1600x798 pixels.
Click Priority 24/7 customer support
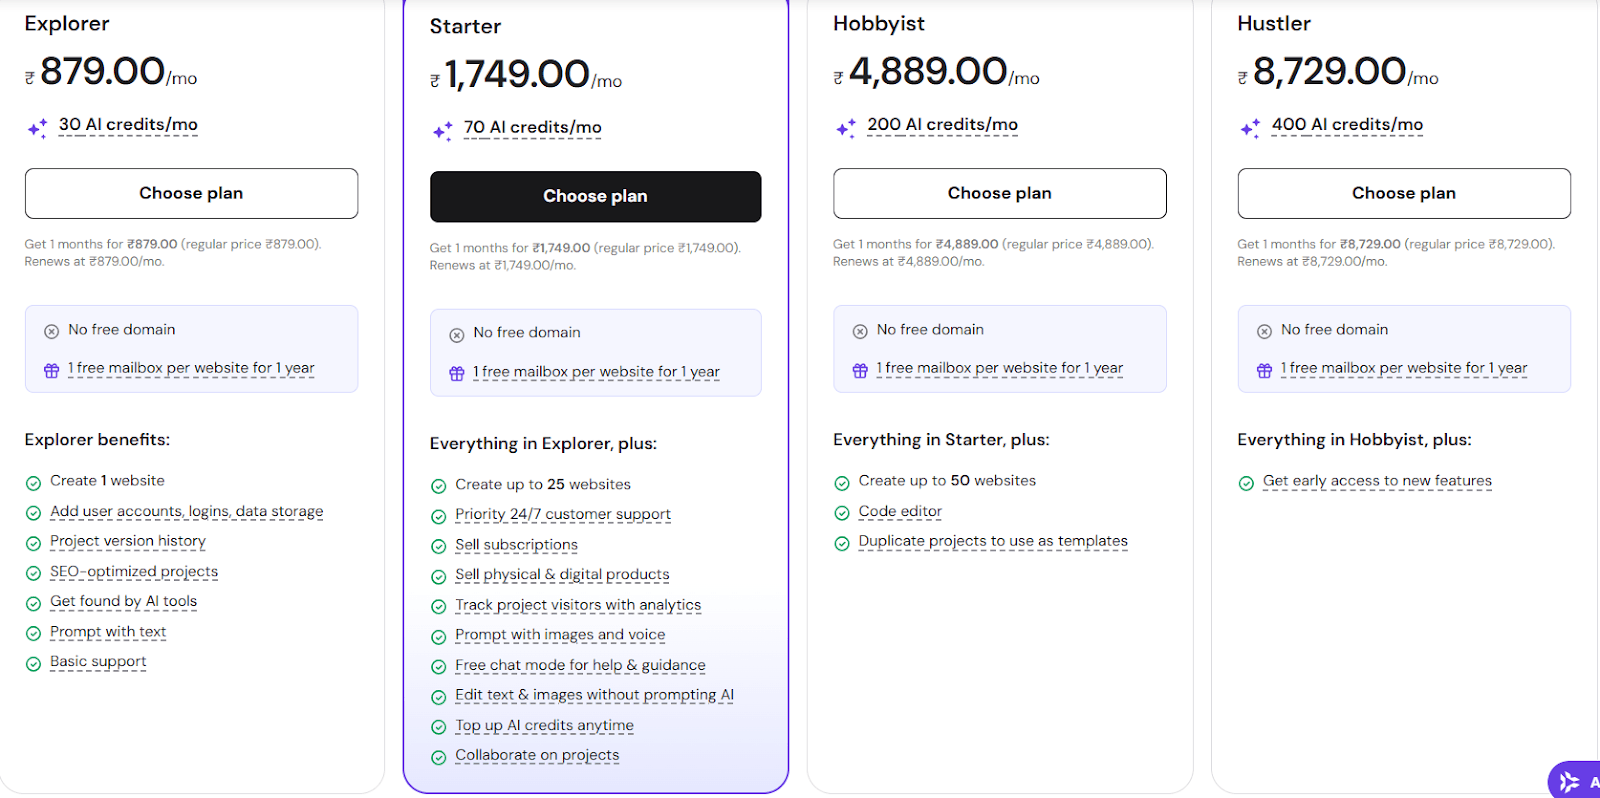tap(563, 514)
